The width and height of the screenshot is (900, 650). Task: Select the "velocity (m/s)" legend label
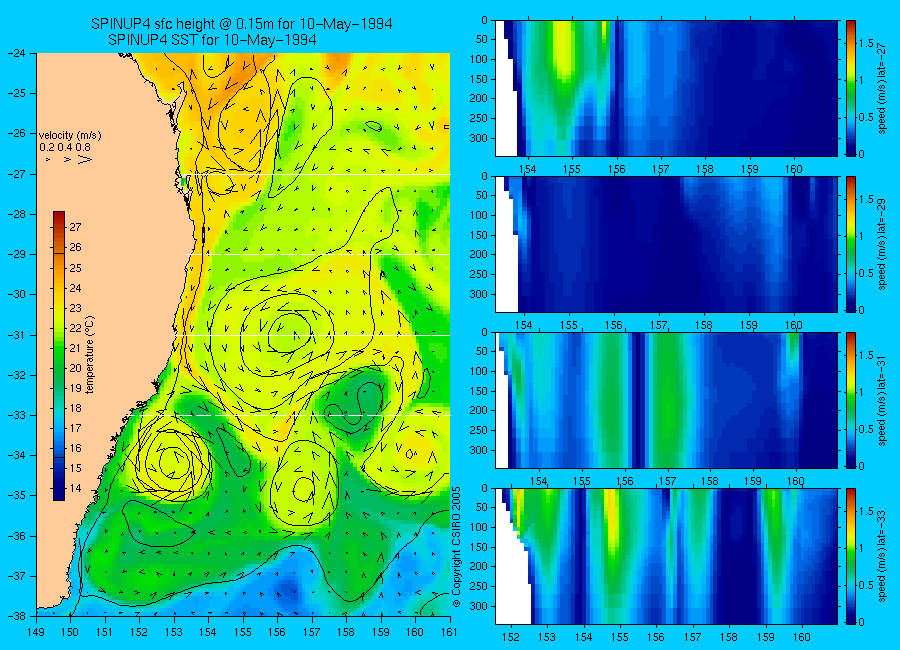click(x=70, y=136)
